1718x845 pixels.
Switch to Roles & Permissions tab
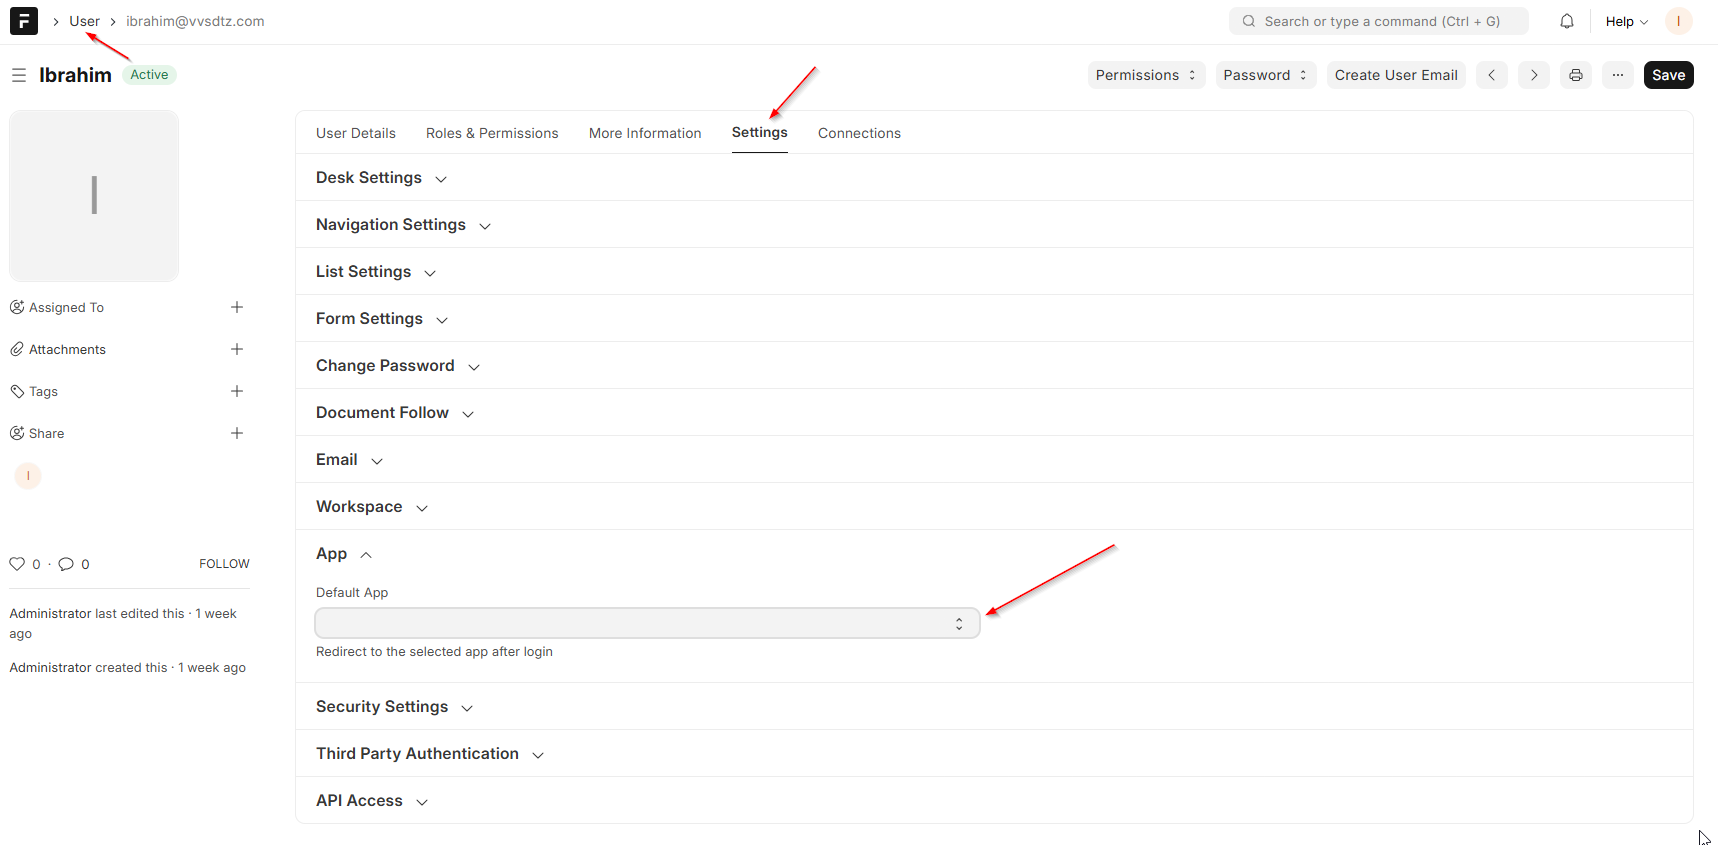pos(492,133)
